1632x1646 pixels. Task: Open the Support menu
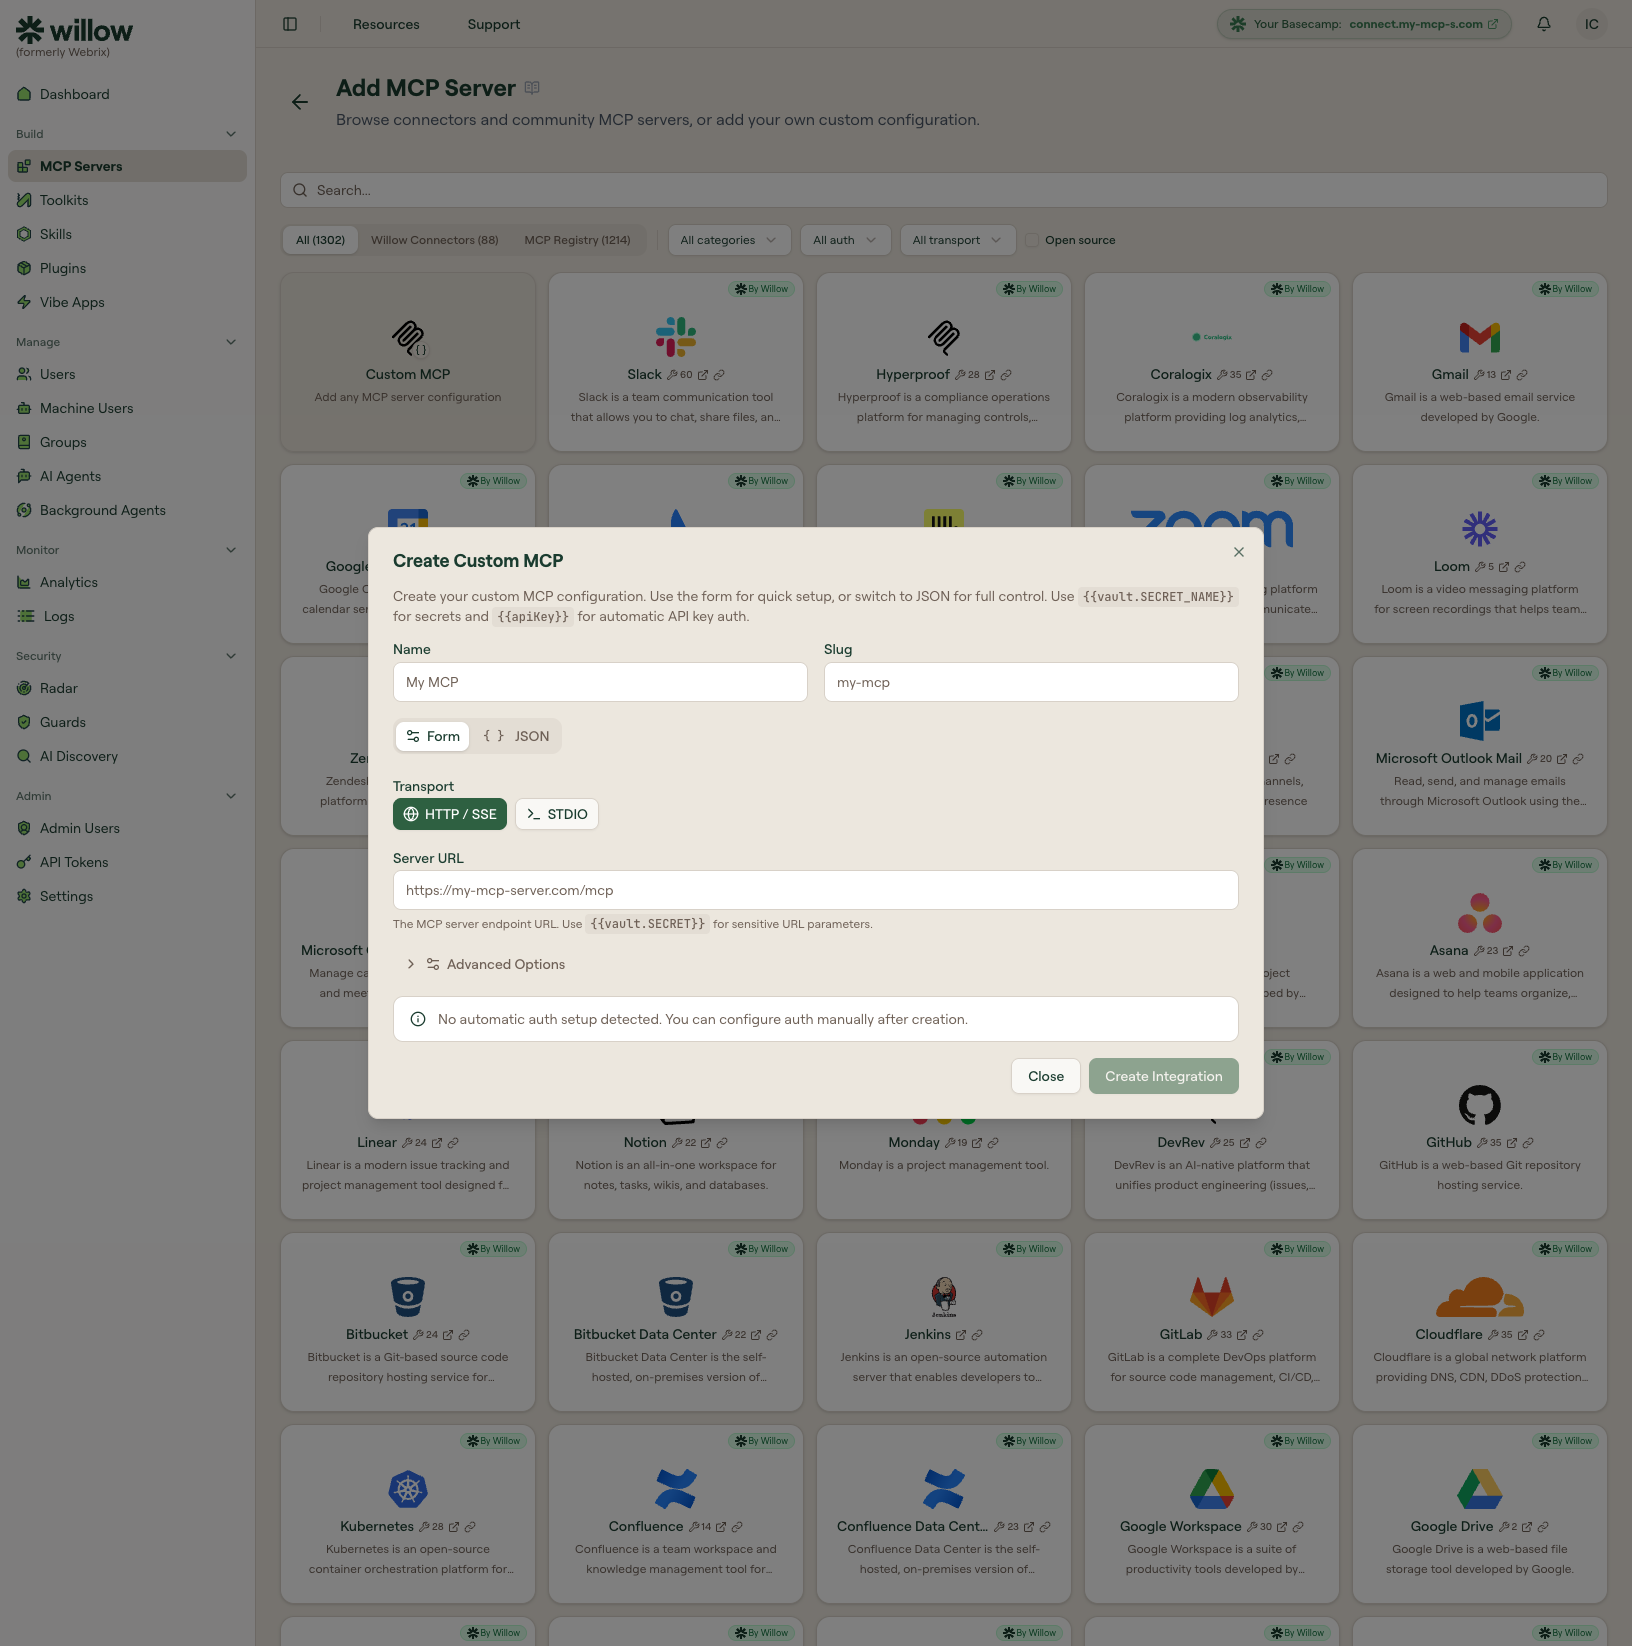(x=494, y=24)
